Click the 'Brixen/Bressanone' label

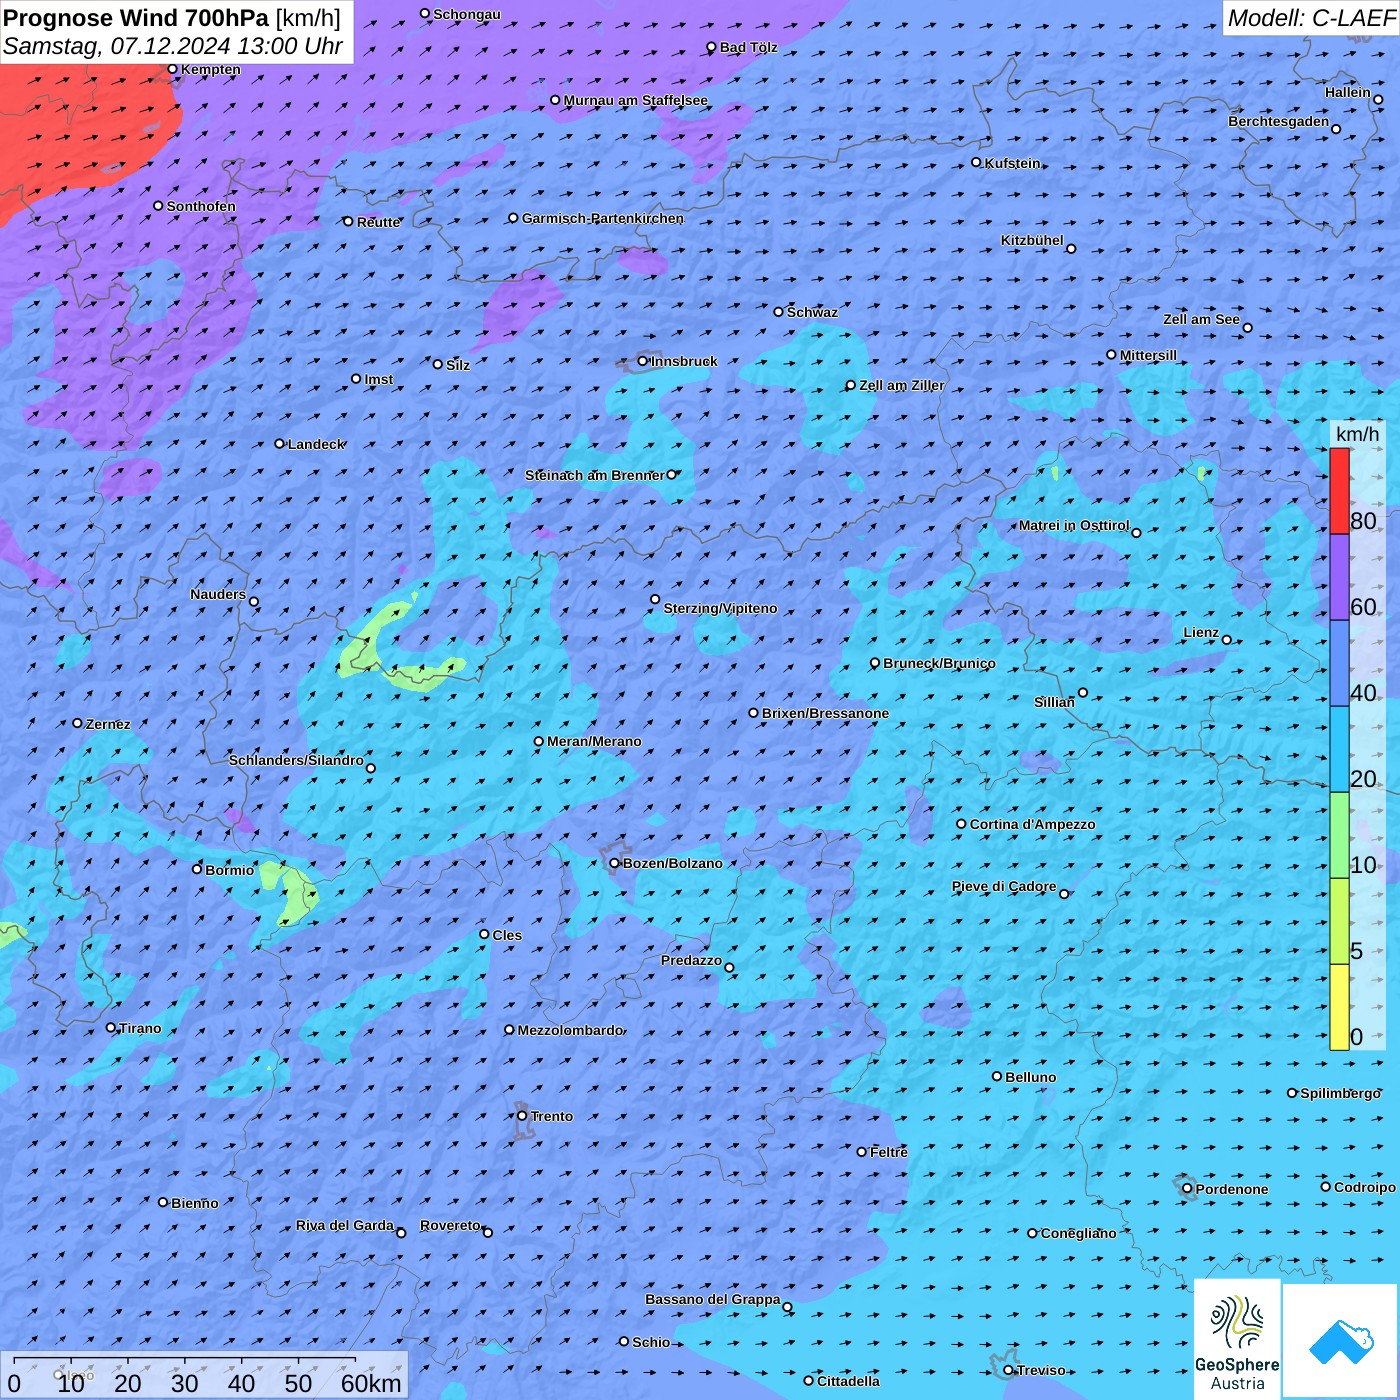(825, 713)
